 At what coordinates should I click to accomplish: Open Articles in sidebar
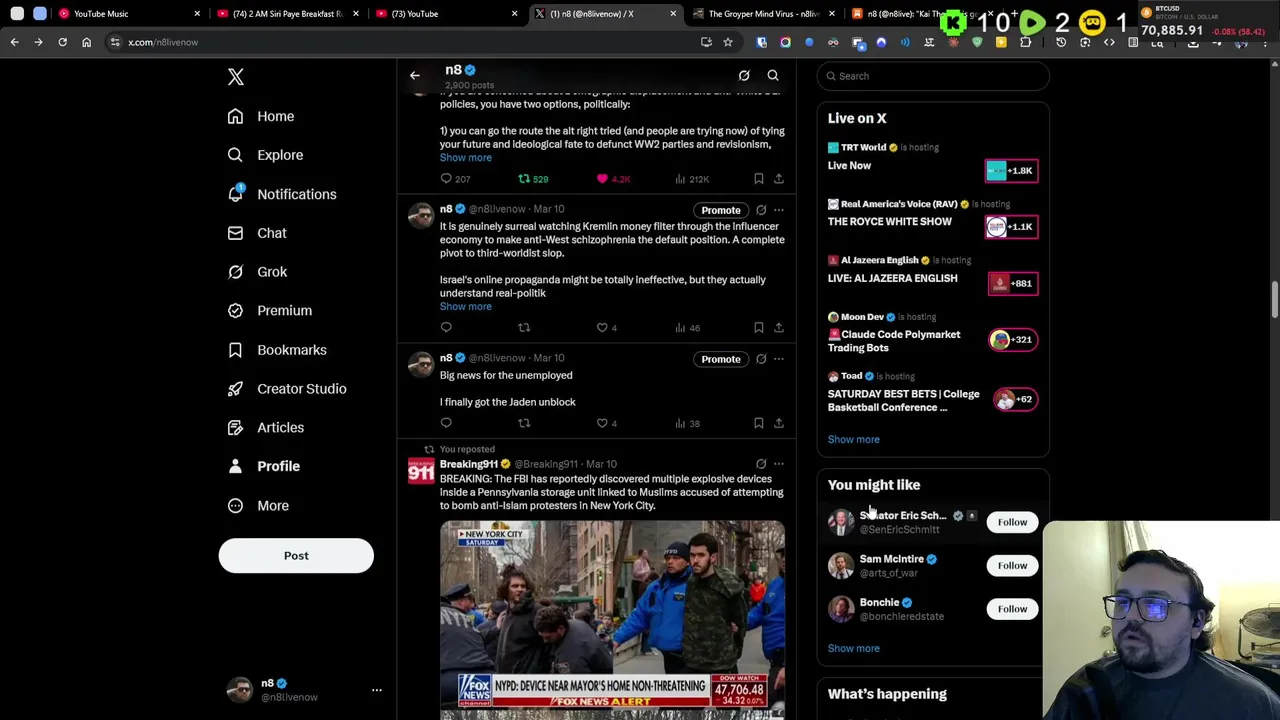[266, 428]
